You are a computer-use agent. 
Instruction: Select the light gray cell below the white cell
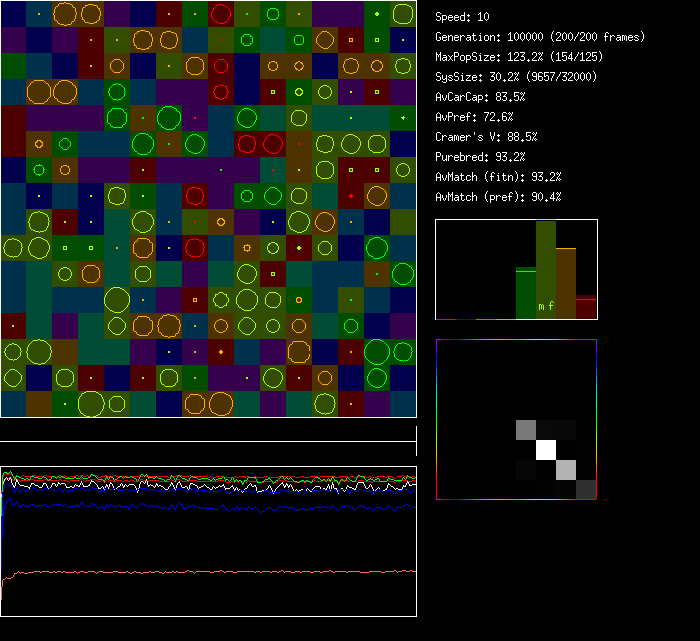point(565,469)
